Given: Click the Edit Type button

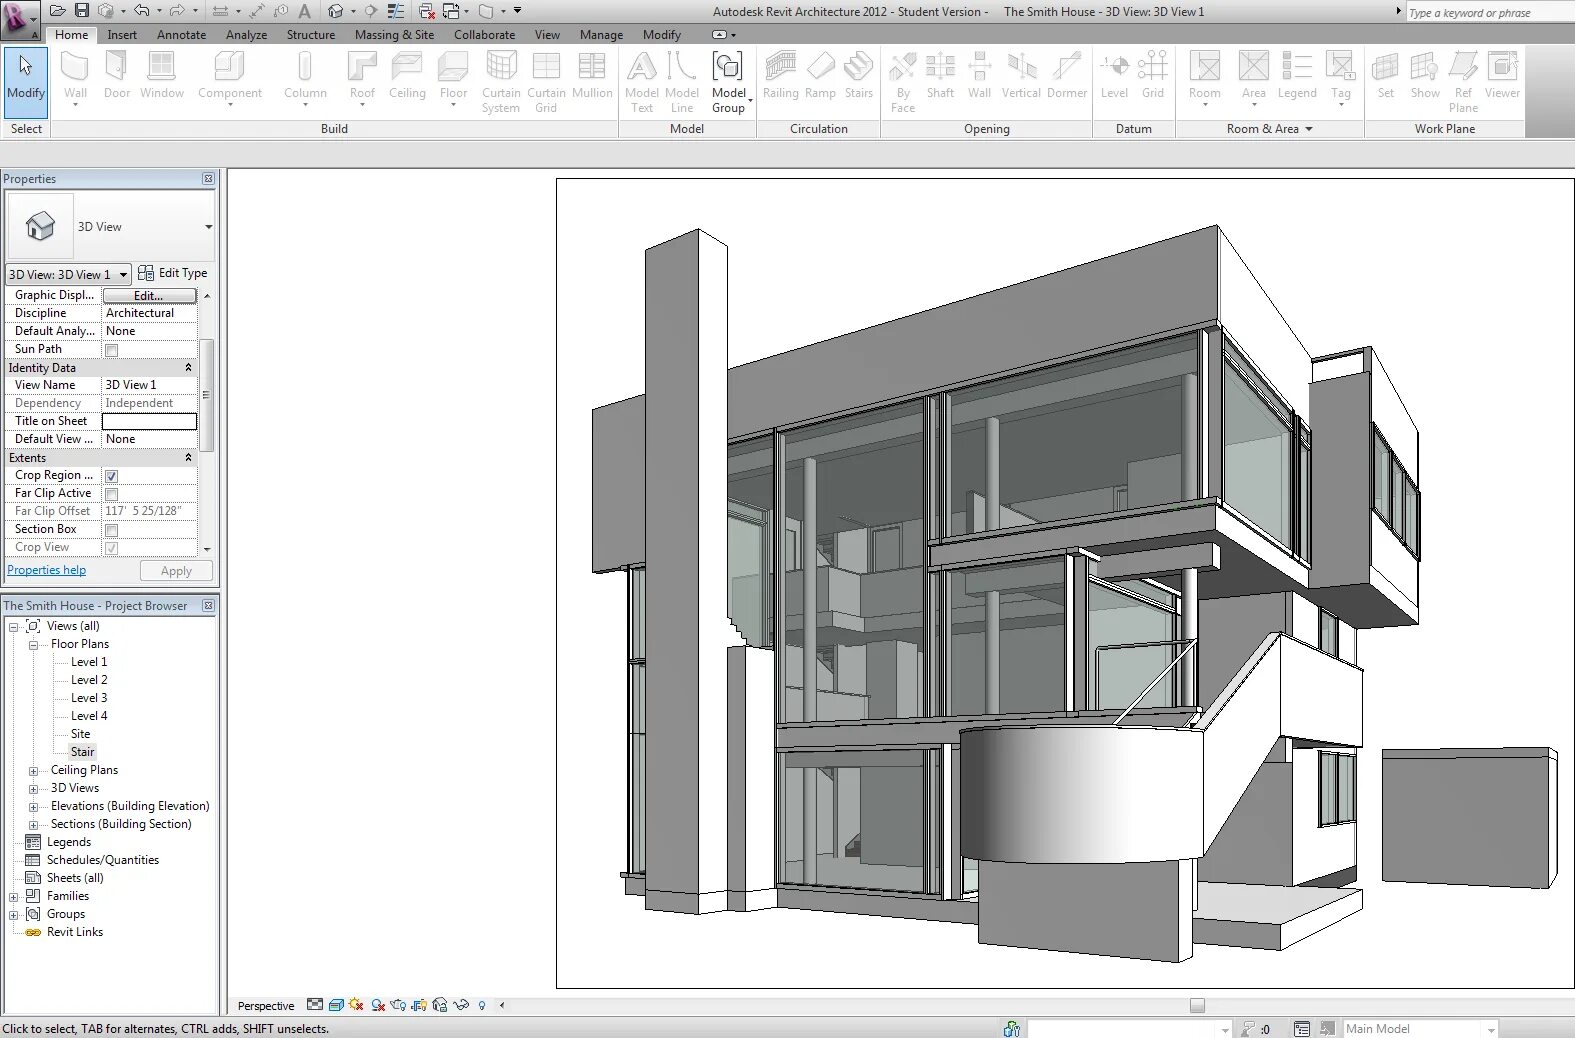Looking at the screenshot, I should [173, 273].
